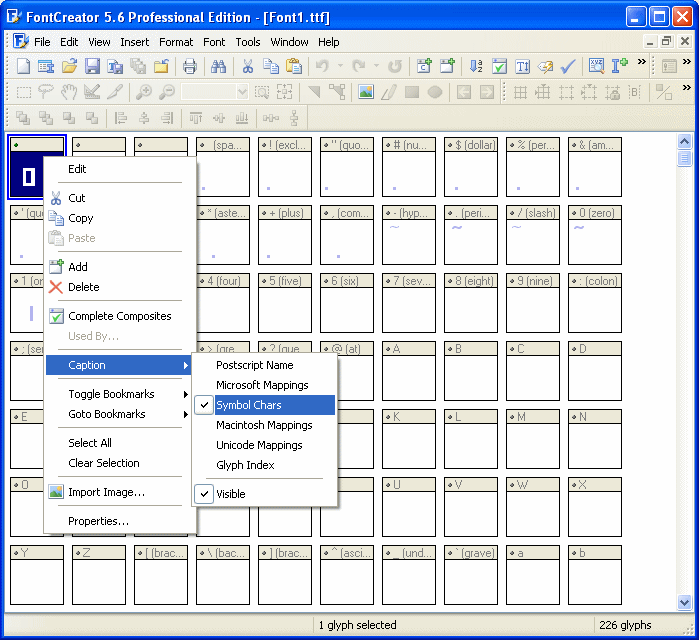The image size is (699, 640).
Task: Click the sort glyphs A-Z icon
Action: (x=476, y=66)
